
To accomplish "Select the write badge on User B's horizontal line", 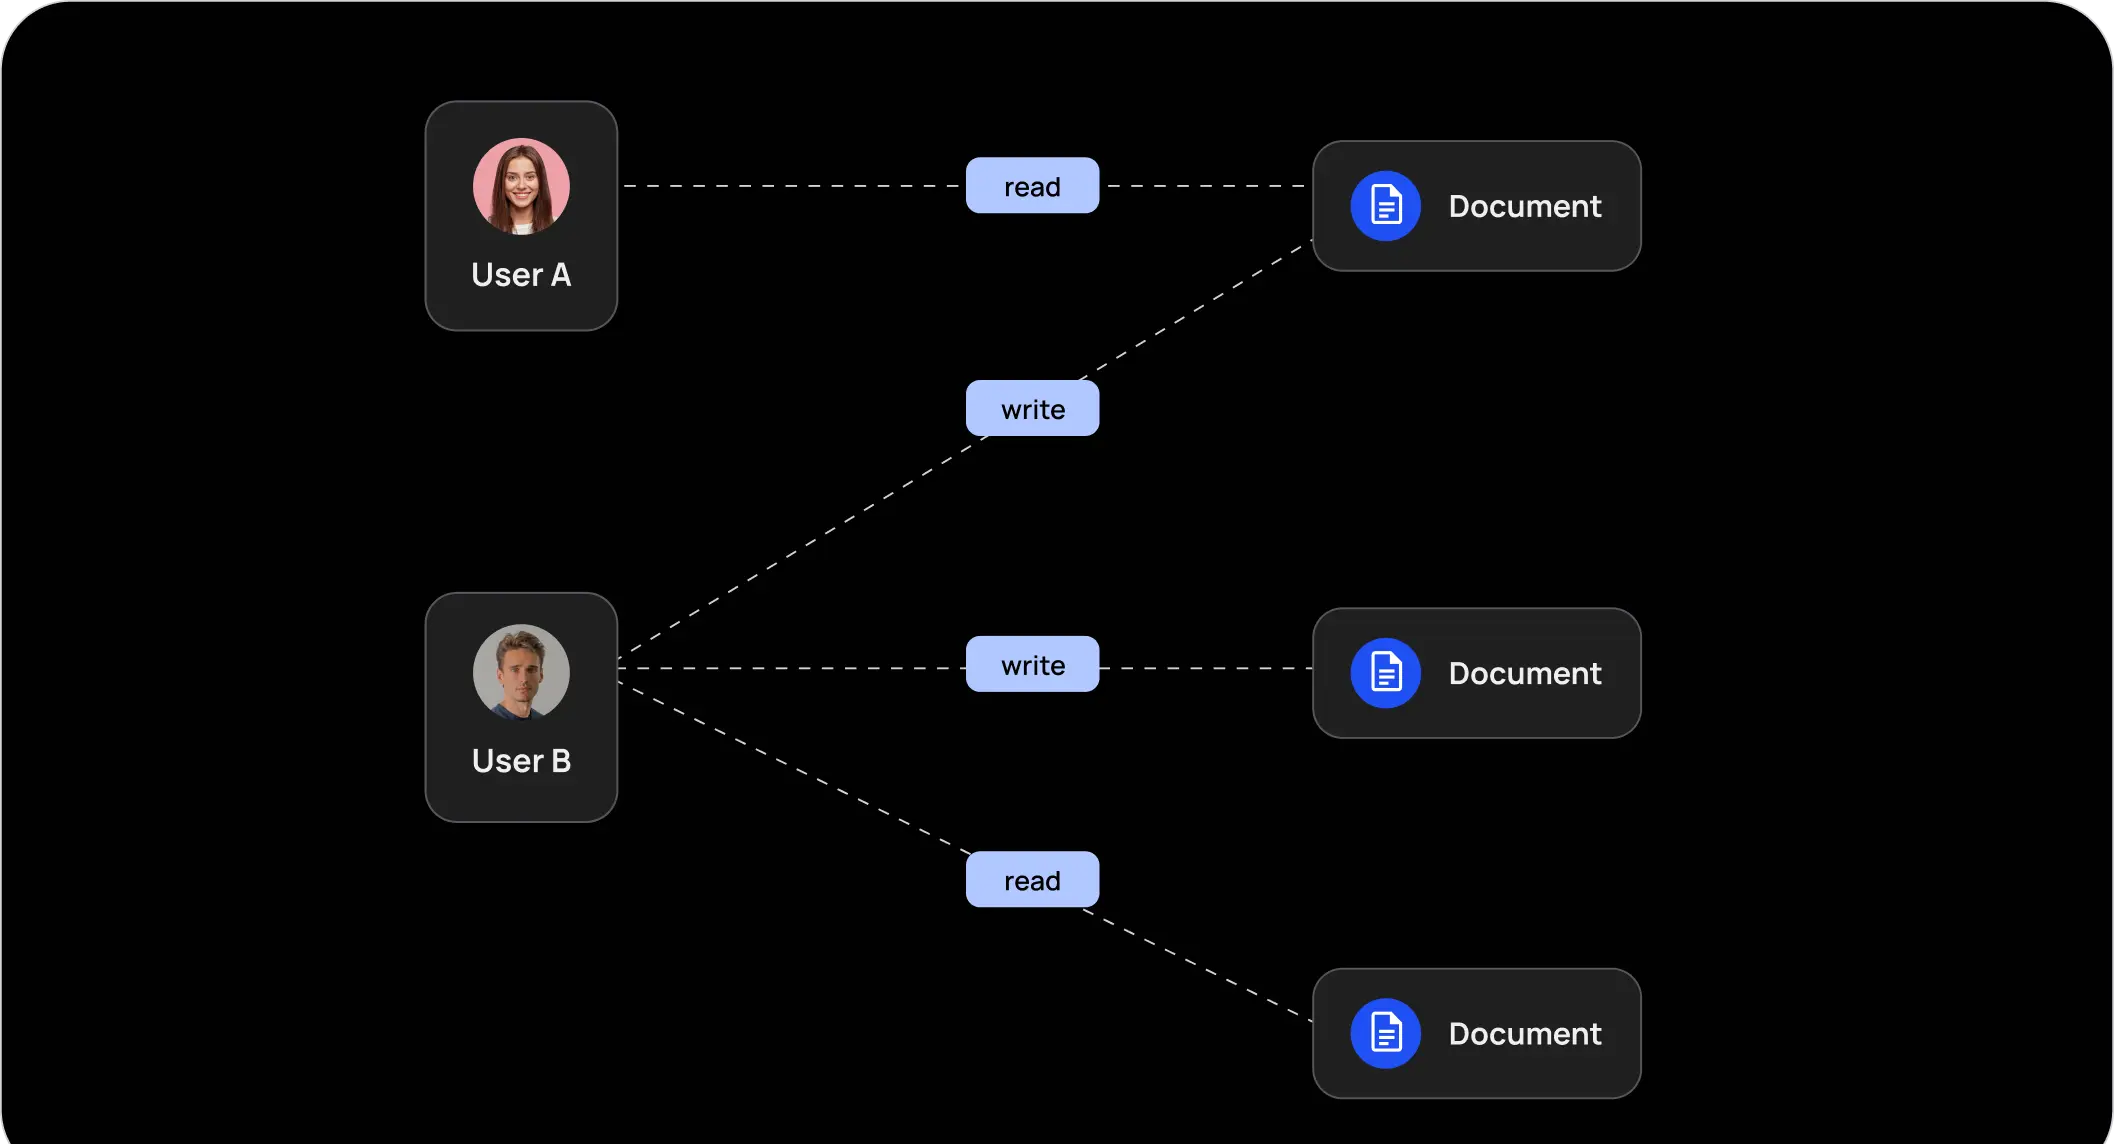I will click(1032, 665).
